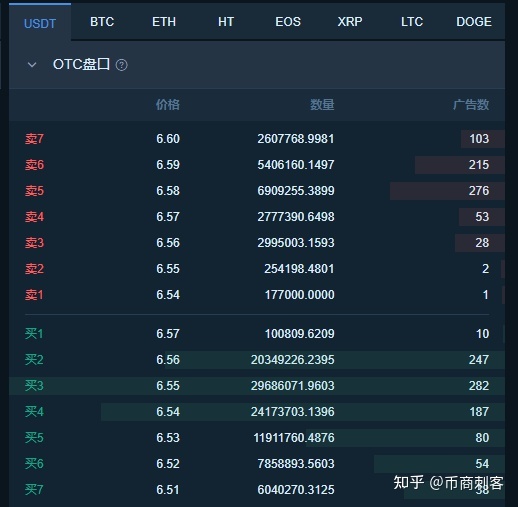
Task: Click the 6.57 price in 卖4 row
Action: (168, 217)
